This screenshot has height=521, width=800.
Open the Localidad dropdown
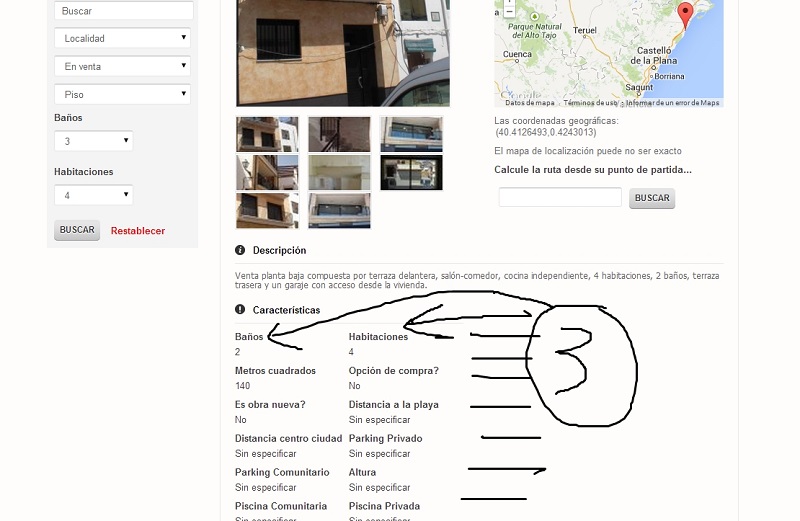[122, 38]
